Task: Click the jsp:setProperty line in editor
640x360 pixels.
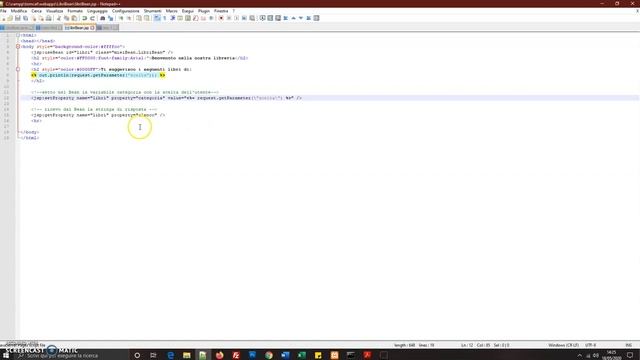Action: [167, 98]
